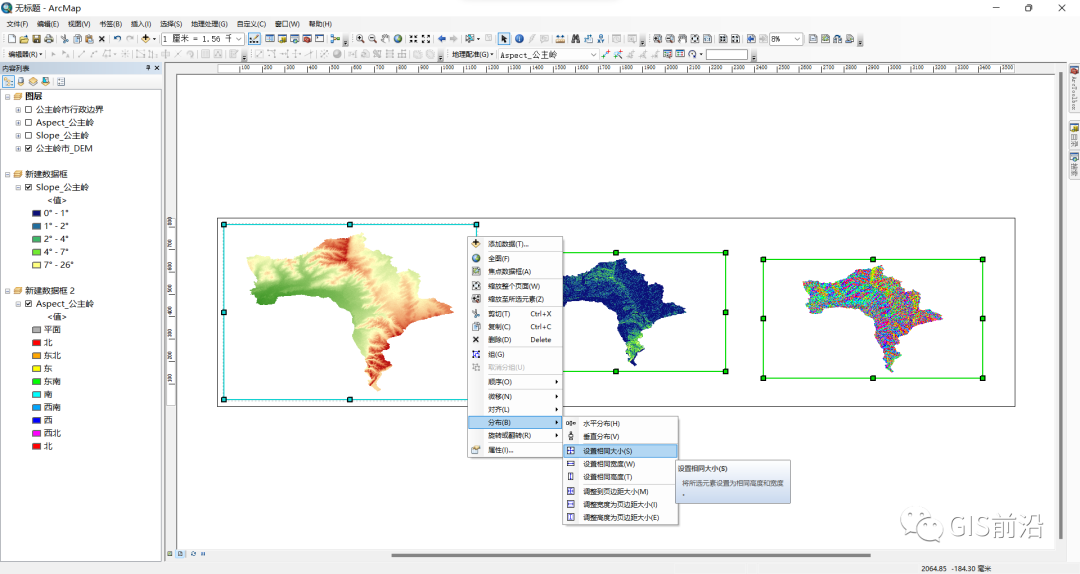Click the New document icon
This screenshot has height=574, width=1080.
pyautogui.click(x=12, y=39)
